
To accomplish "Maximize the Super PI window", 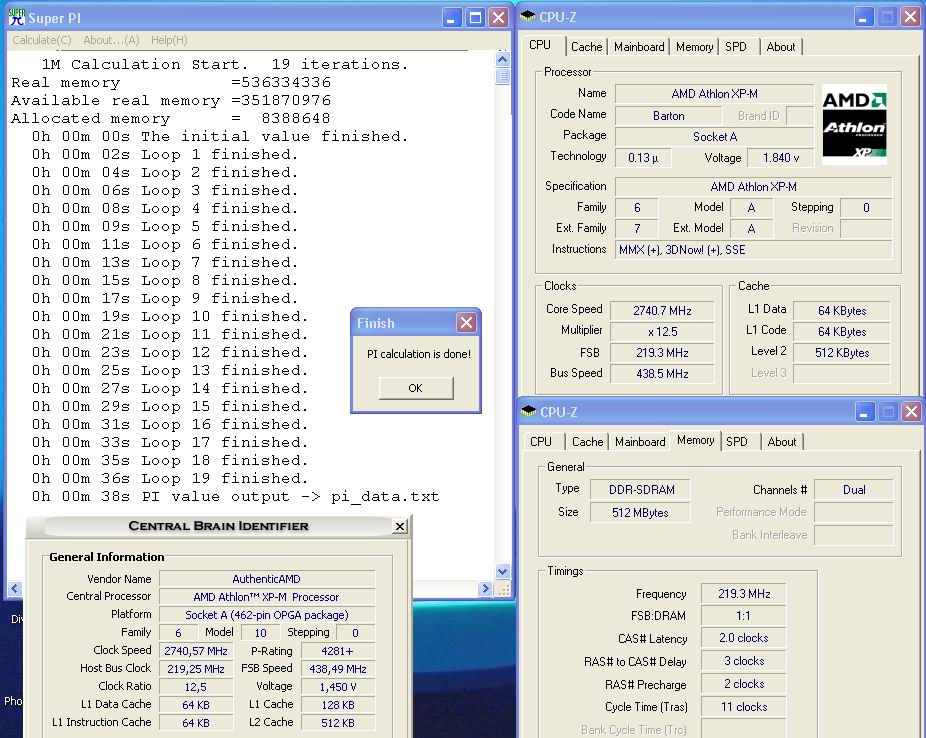I will click(x=475, y=18).
